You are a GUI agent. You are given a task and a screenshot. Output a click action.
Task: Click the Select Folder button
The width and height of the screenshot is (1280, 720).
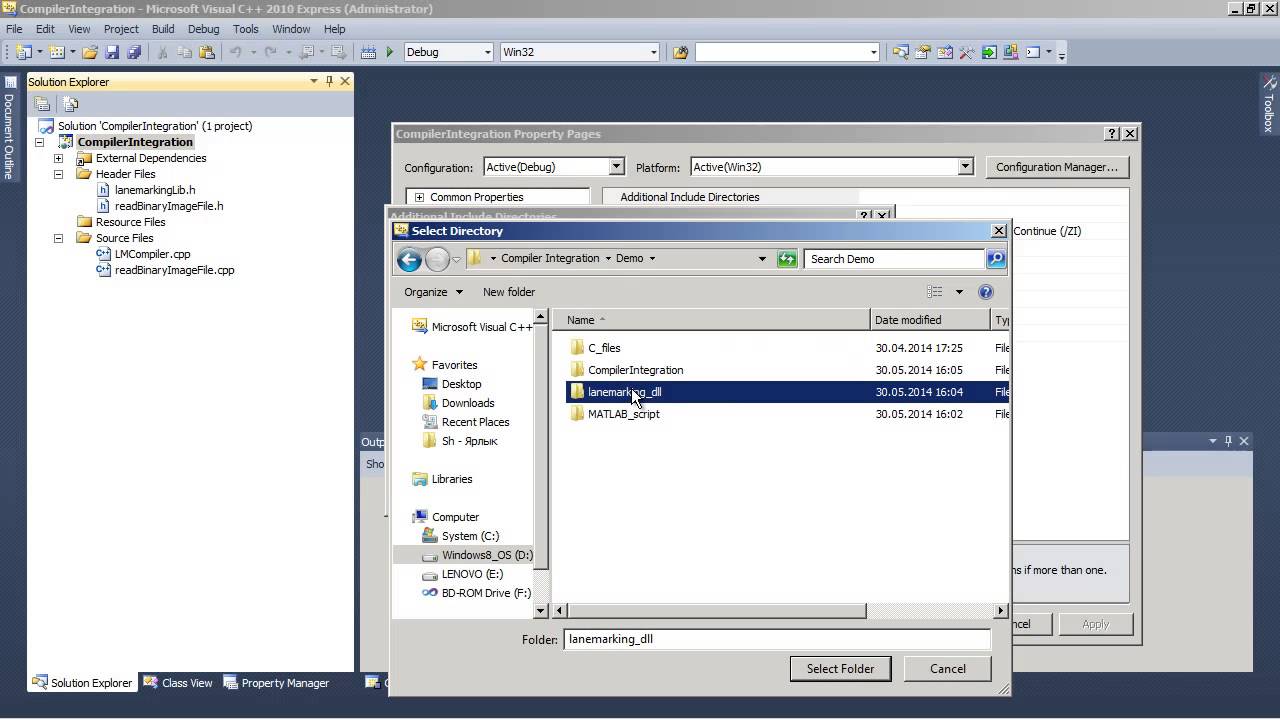[x=840, y=669]
